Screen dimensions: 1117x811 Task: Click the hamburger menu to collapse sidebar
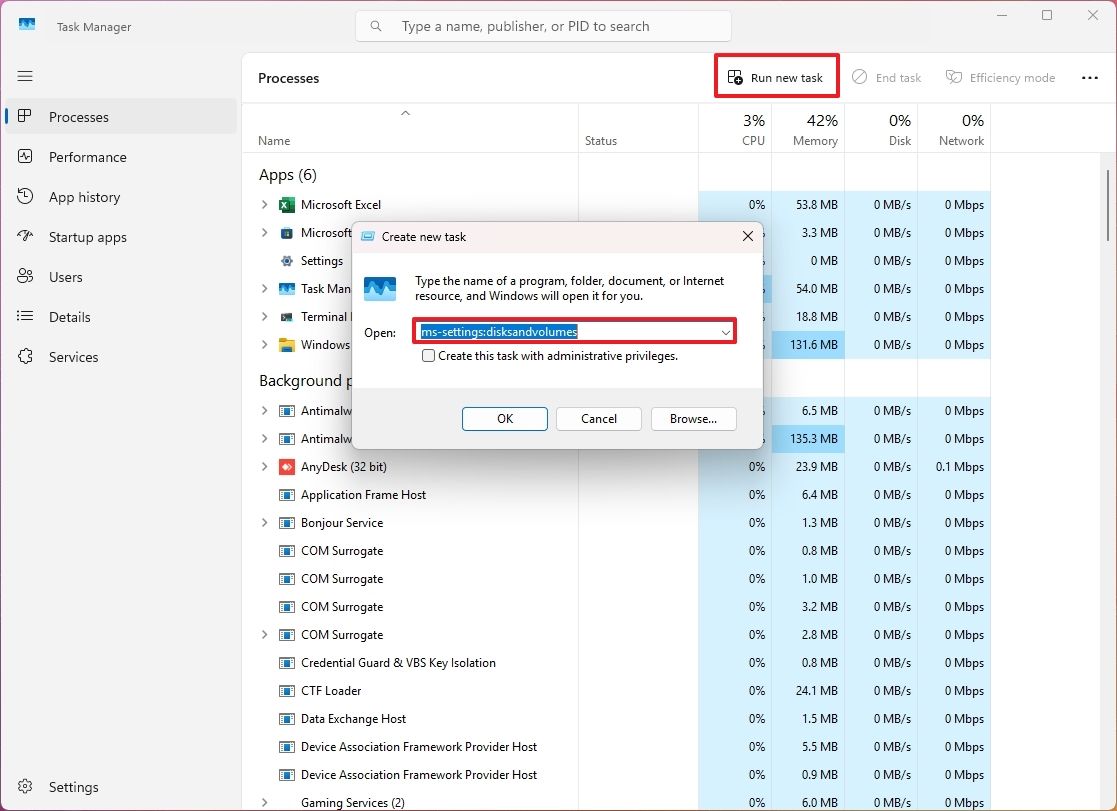pos(25,76)
